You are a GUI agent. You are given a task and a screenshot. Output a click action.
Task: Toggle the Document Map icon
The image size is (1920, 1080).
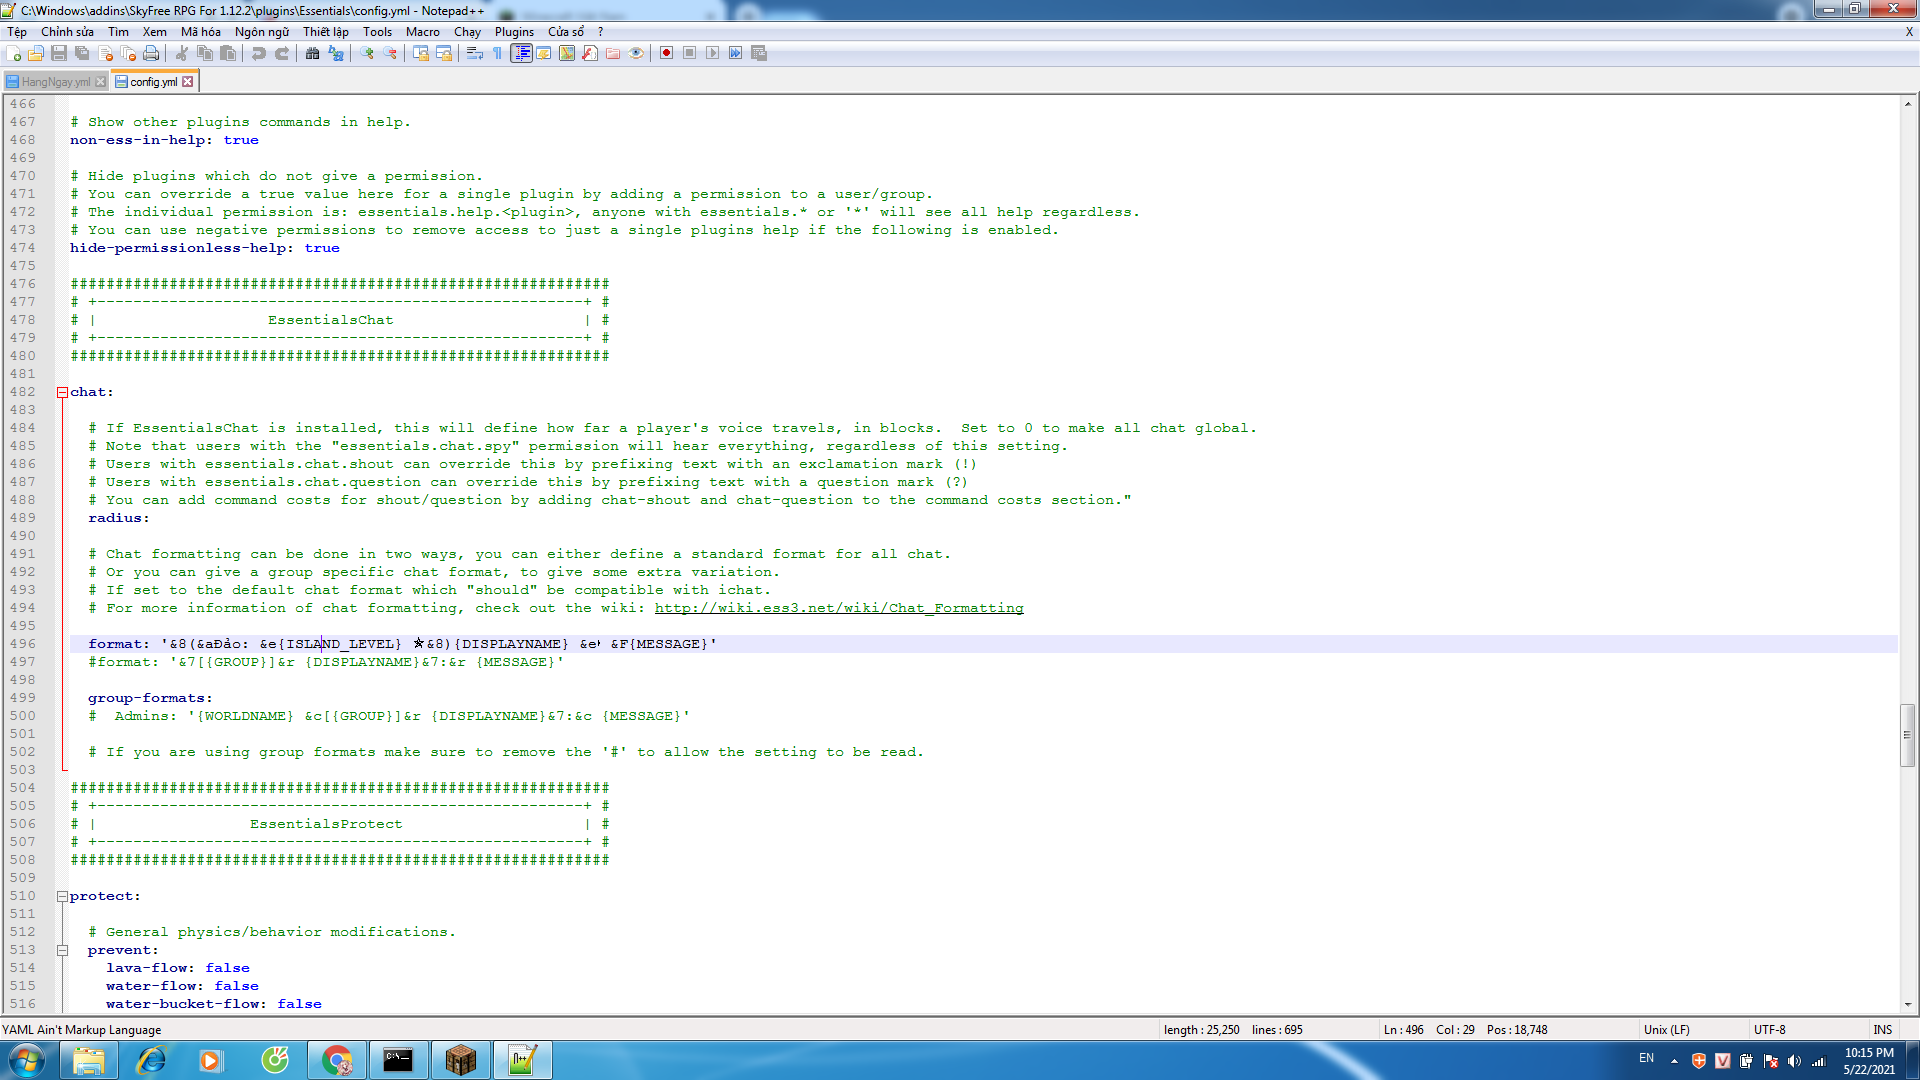pyautogui.click(x=567, y=53)
